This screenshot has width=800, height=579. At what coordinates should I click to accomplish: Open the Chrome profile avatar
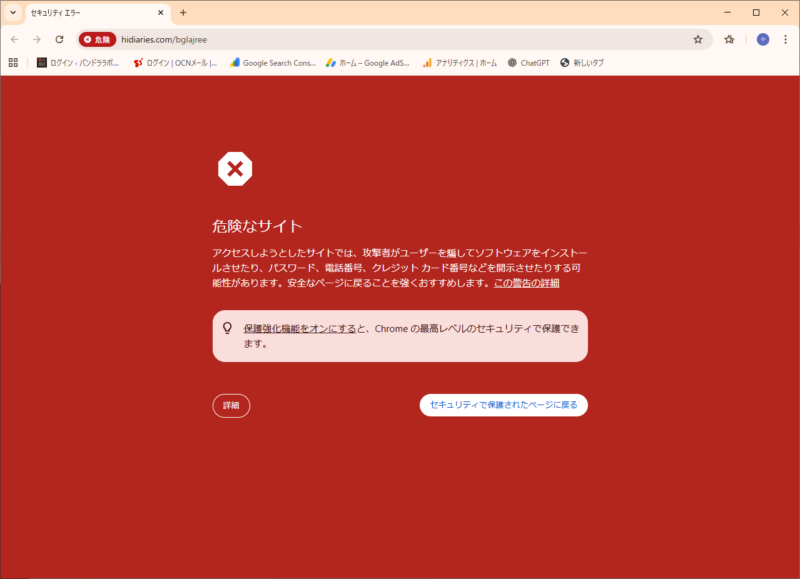coord(762,39)
